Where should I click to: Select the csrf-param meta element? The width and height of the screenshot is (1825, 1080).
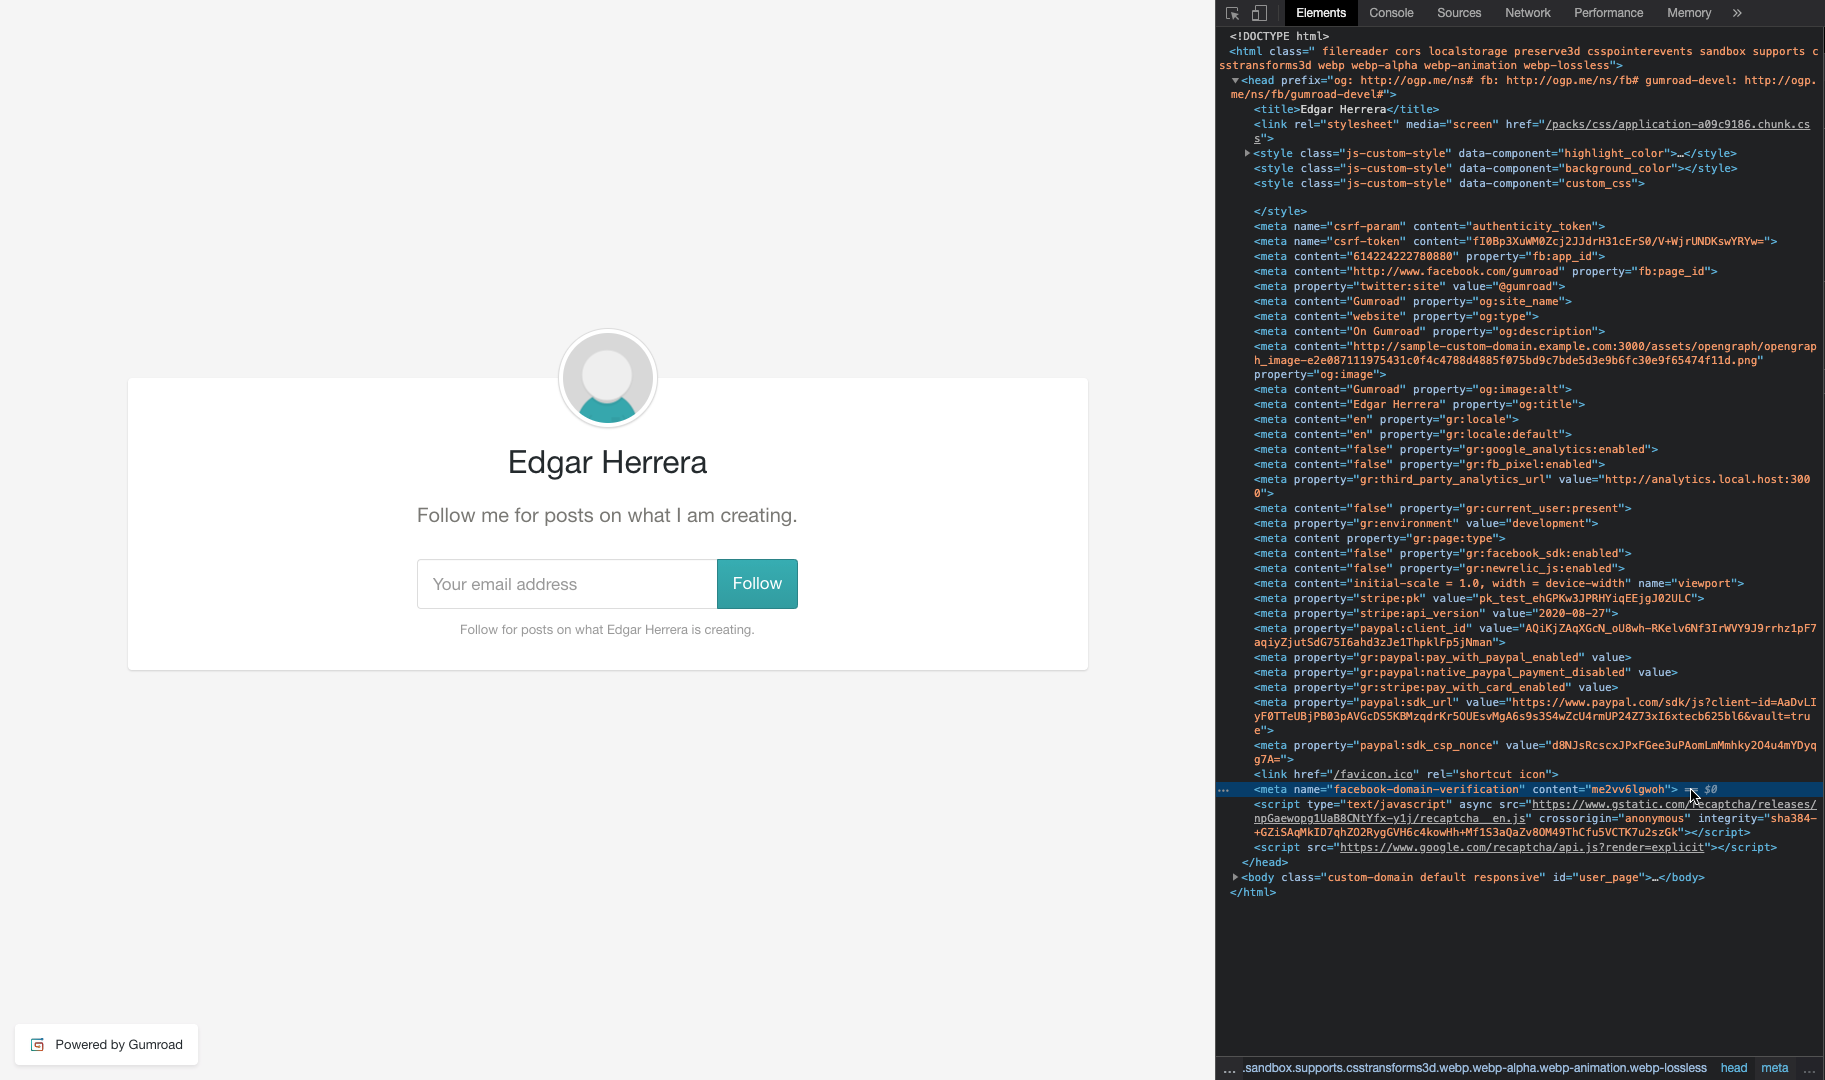click(x=1429, y=226)
